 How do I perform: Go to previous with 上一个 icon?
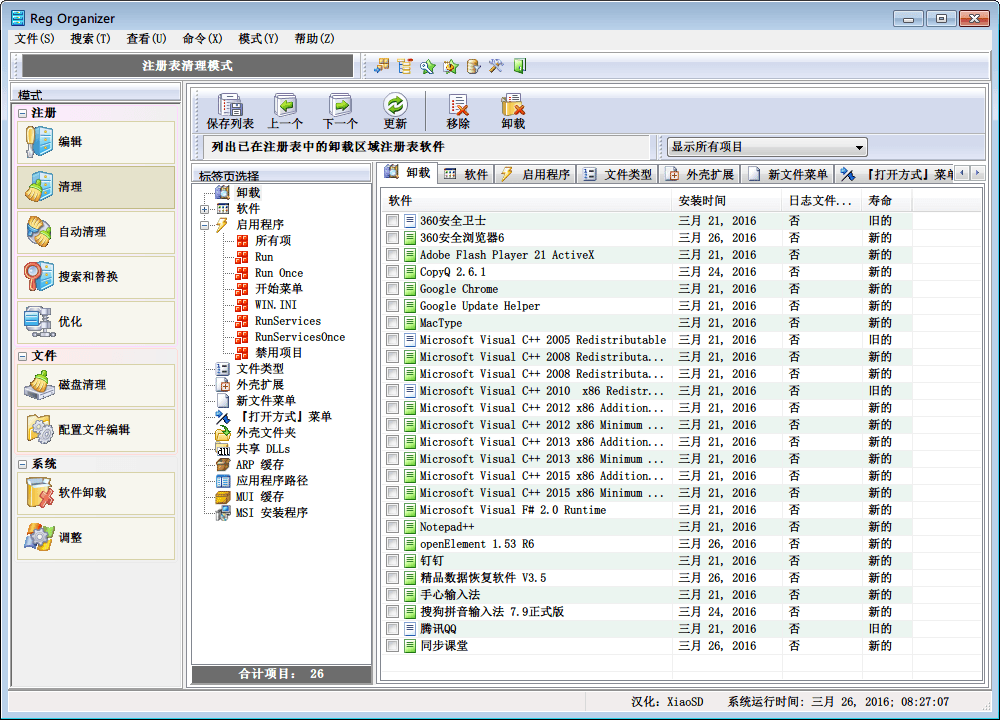click(285, 111)
